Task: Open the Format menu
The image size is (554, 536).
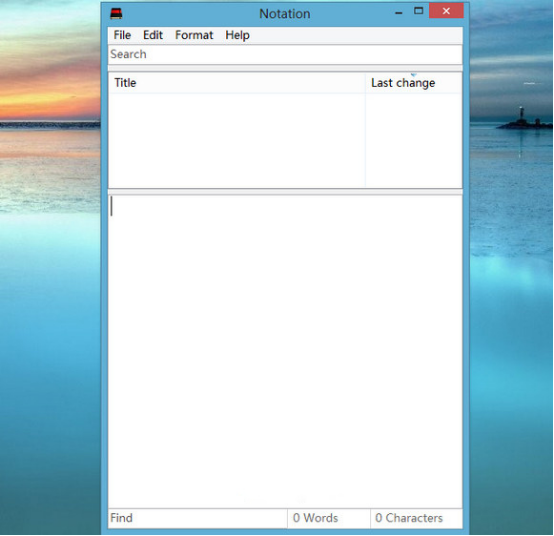Action: pyautogui.click(x=194, y=35)
